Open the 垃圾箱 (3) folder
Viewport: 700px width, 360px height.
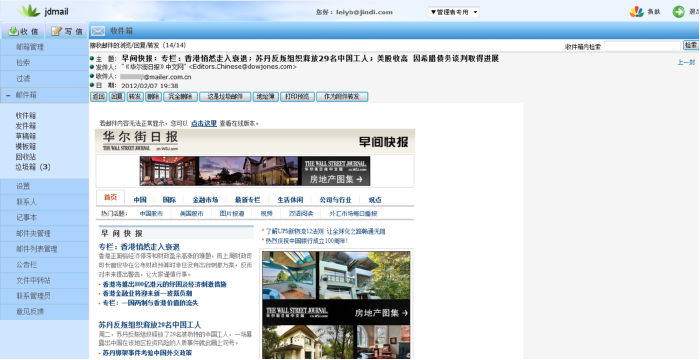(33, 167)
